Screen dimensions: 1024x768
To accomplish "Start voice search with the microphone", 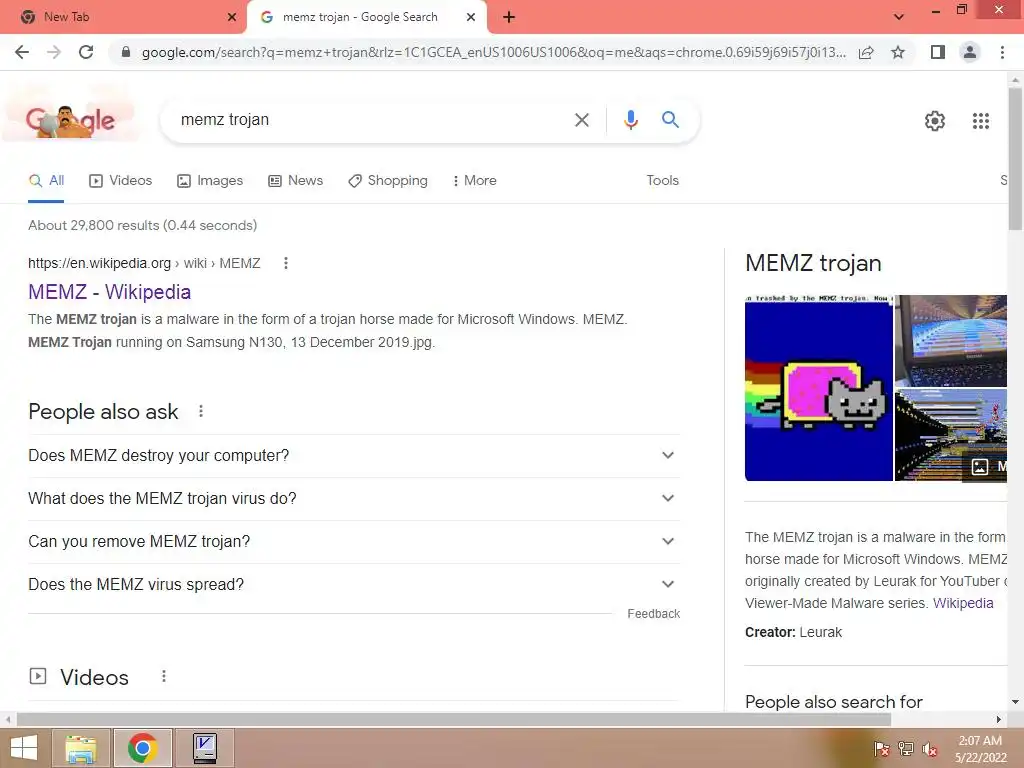I will pos(630,120).
